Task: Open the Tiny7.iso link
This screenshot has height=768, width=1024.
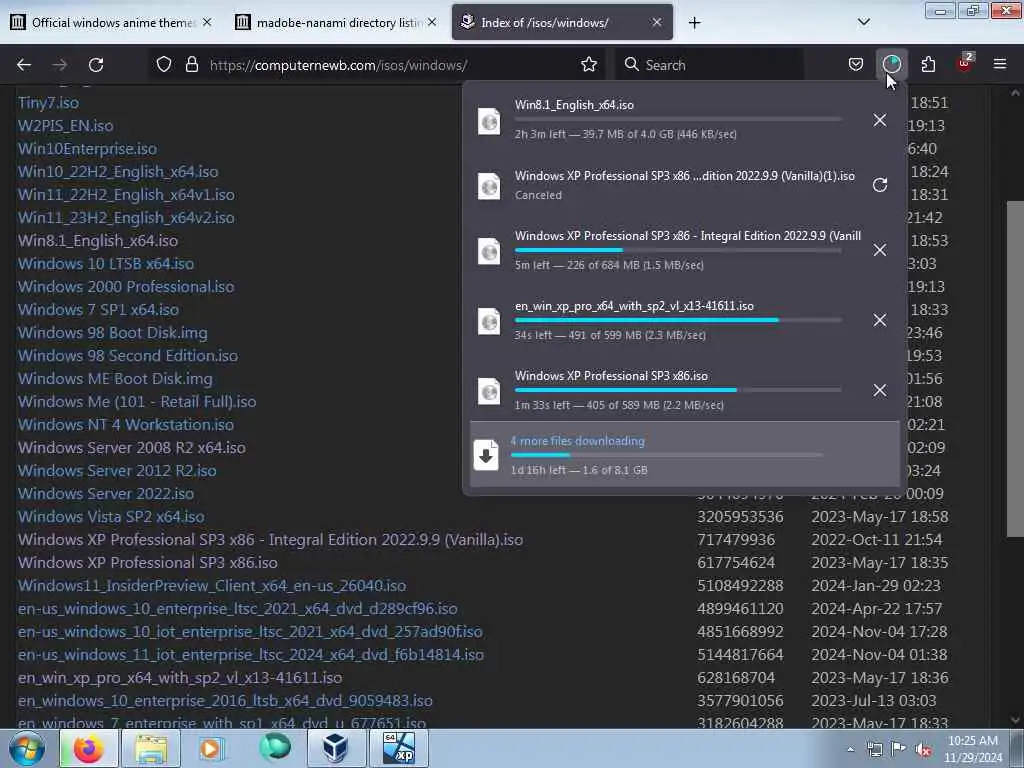Action: coord(48,103)
